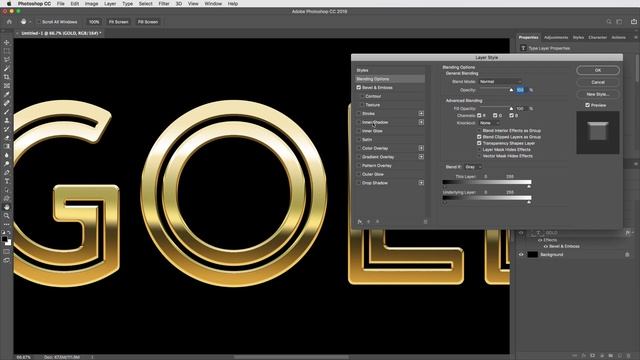This screenshot has width=640, height=360.
Task: Toggle Bevel & Emboss effect visibility eye
Action: (x=545, y=247)
